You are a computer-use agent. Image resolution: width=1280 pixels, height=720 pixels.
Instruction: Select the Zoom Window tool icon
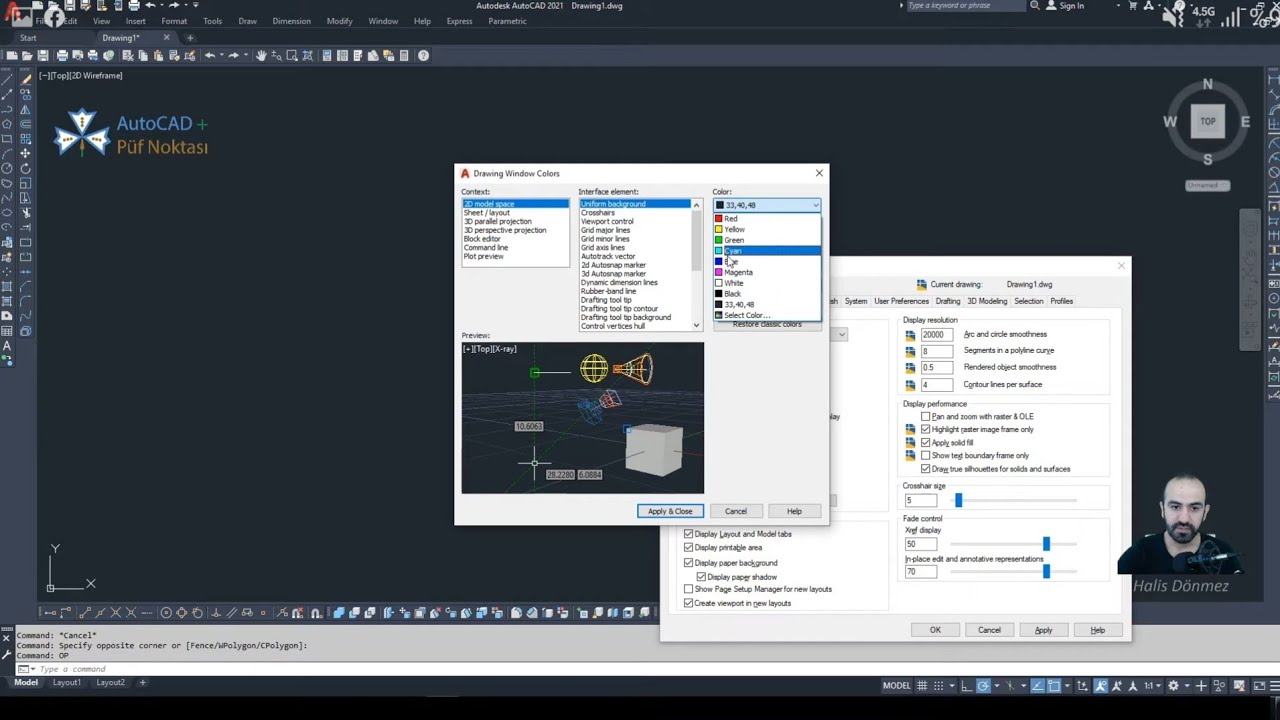pos(292,55)
